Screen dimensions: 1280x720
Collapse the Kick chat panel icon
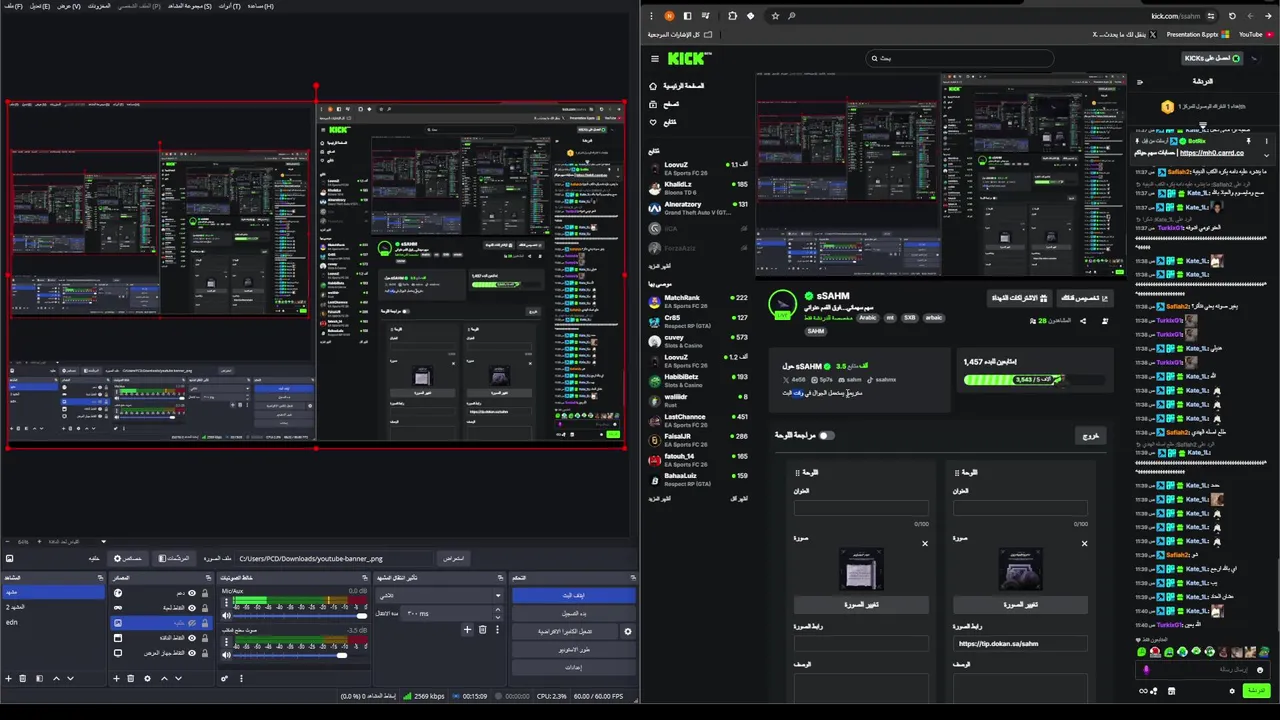pyautogui.click(x=1140, y=82)
